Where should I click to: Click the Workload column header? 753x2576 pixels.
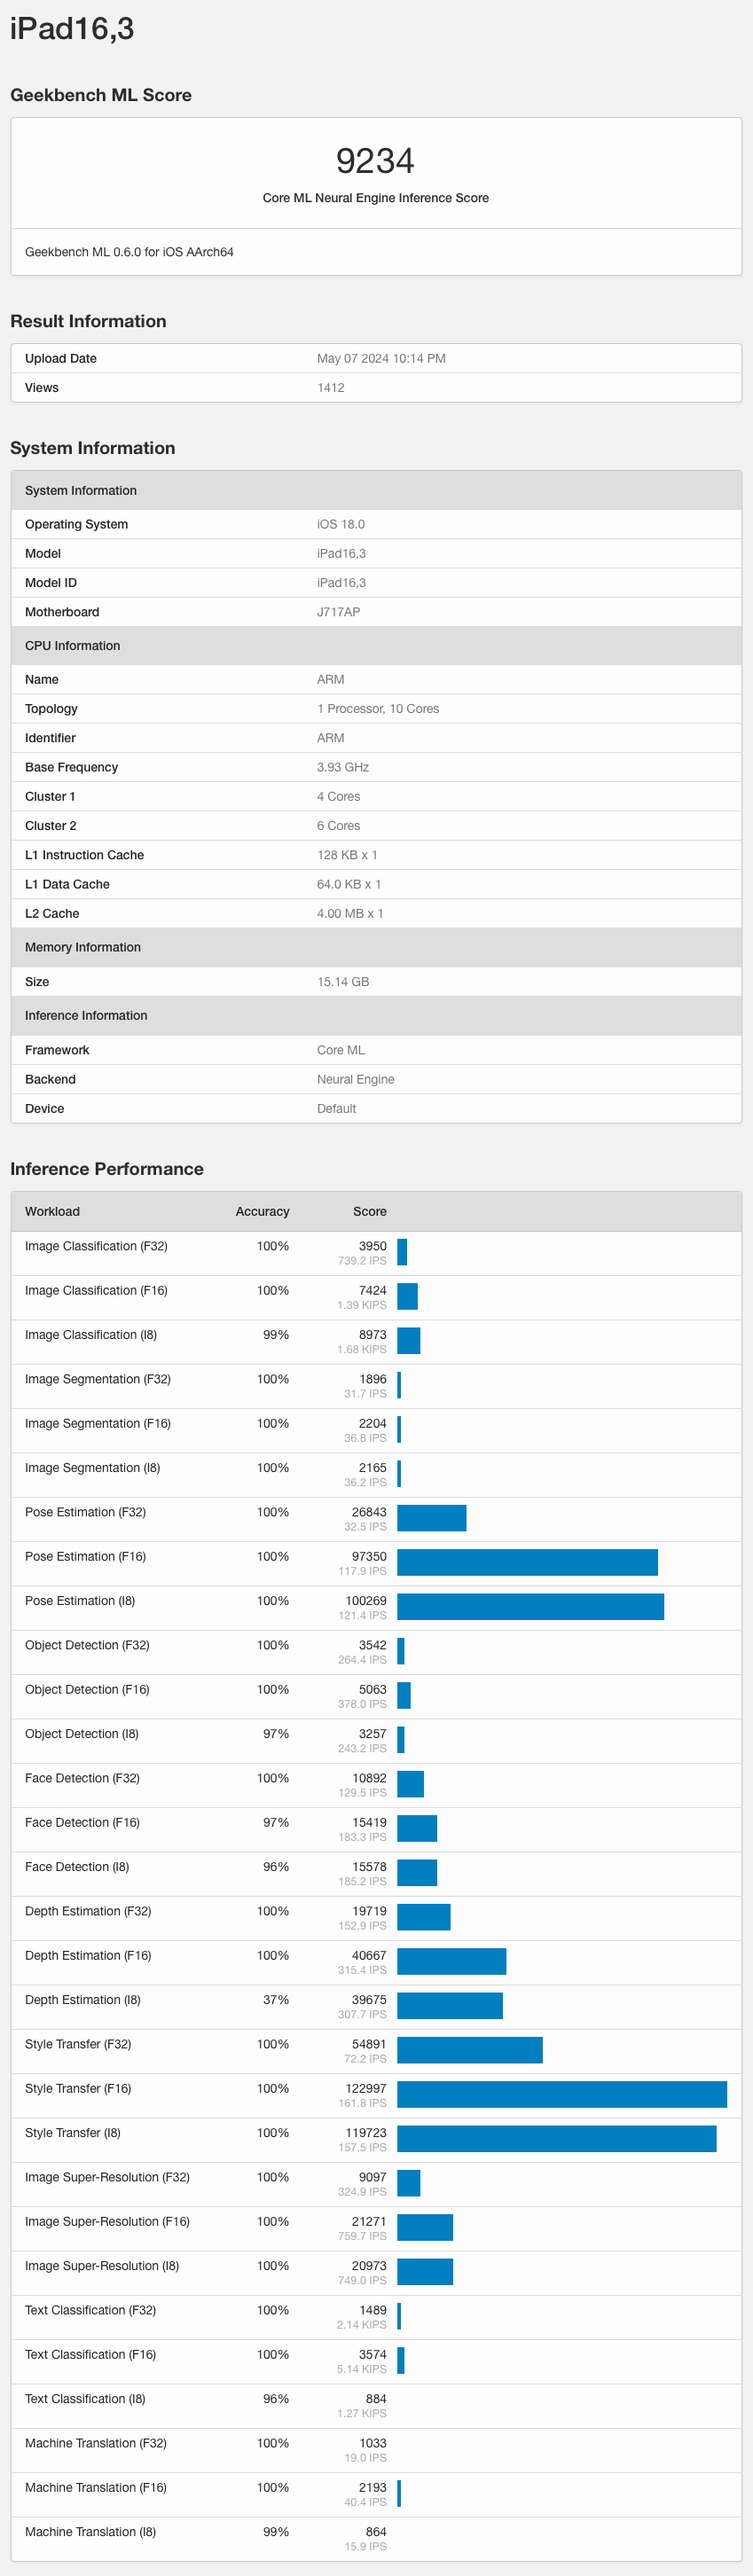pyautogui.click(x=52, y=1212)
